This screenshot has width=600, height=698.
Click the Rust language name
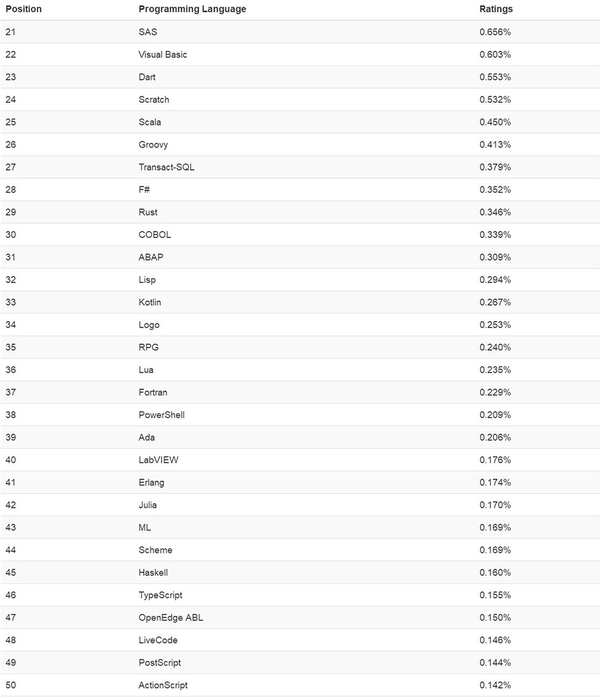(148, 212)
